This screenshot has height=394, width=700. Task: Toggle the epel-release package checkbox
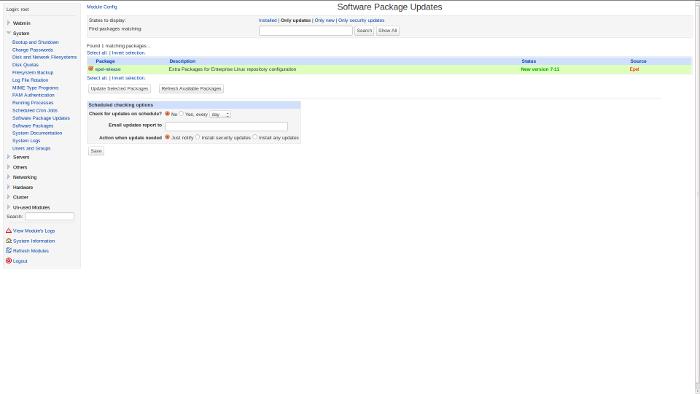coord(91,69)
